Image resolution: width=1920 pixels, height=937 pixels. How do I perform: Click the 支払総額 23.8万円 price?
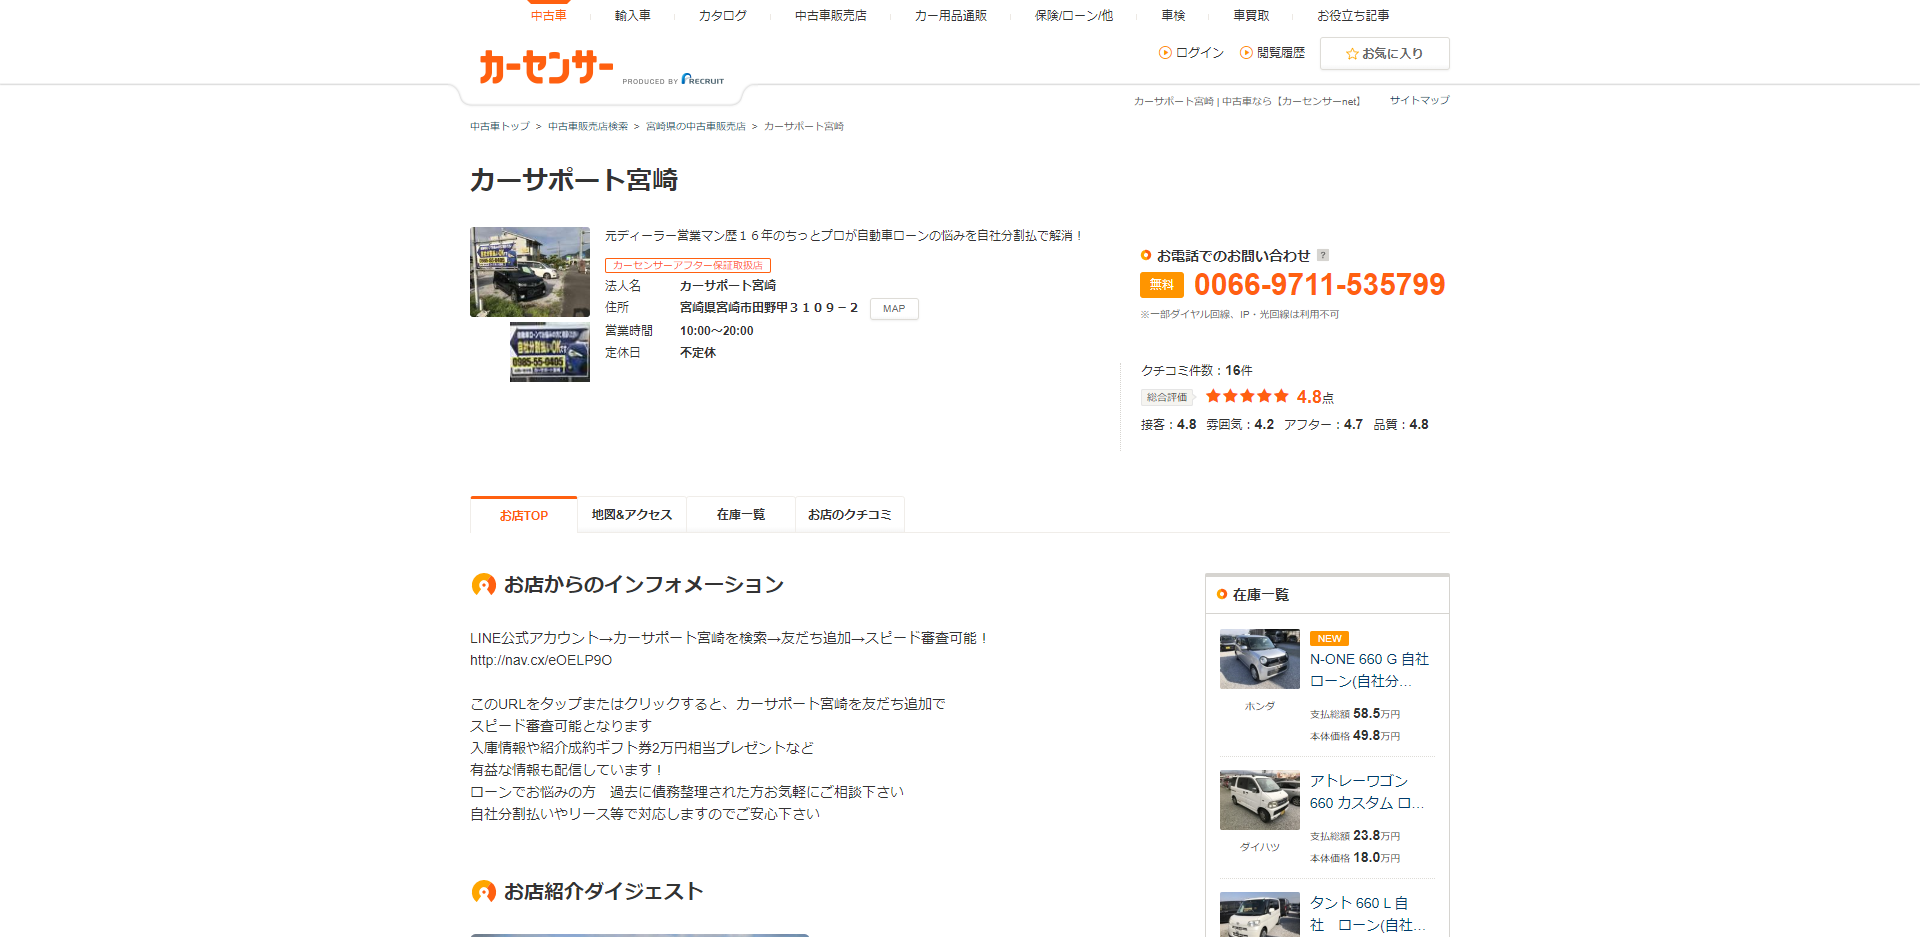click(x=1355, y=836)
